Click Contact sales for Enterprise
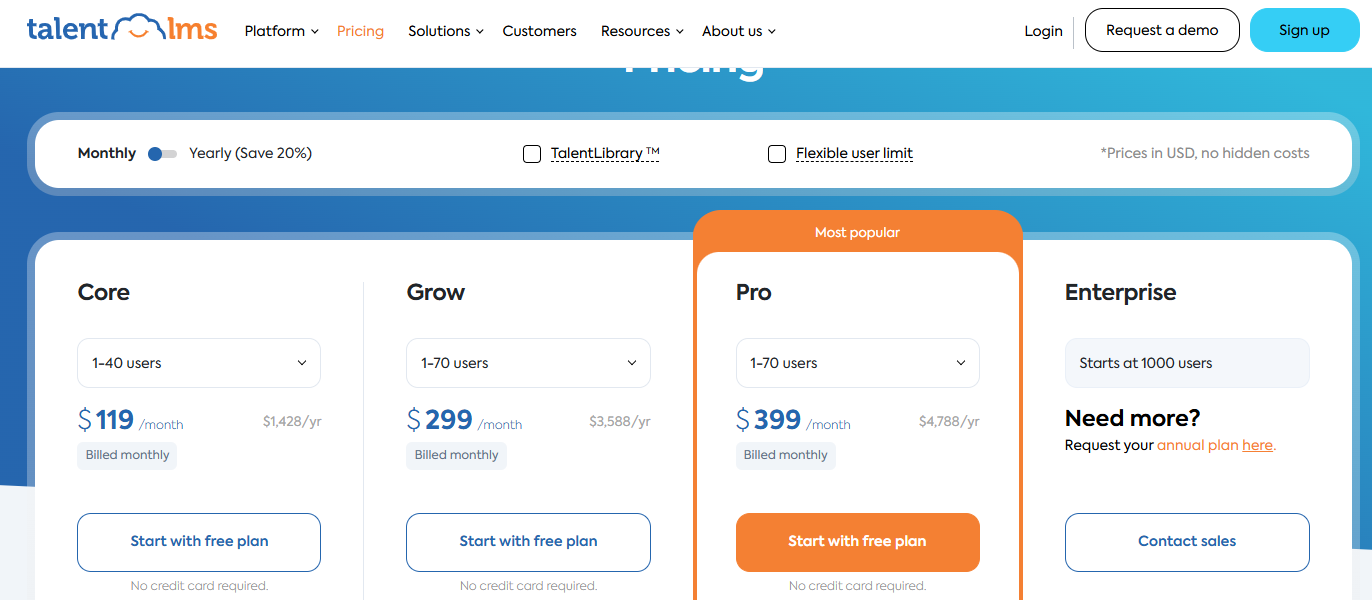The image size is (1372, 600). coord(1187,541)
